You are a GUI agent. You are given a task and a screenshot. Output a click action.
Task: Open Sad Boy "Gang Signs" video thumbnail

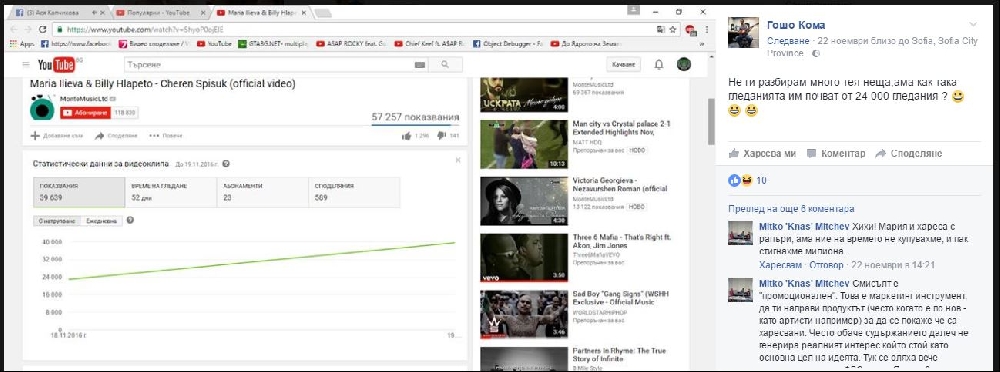pyautogui.click(x=523, y=314)
